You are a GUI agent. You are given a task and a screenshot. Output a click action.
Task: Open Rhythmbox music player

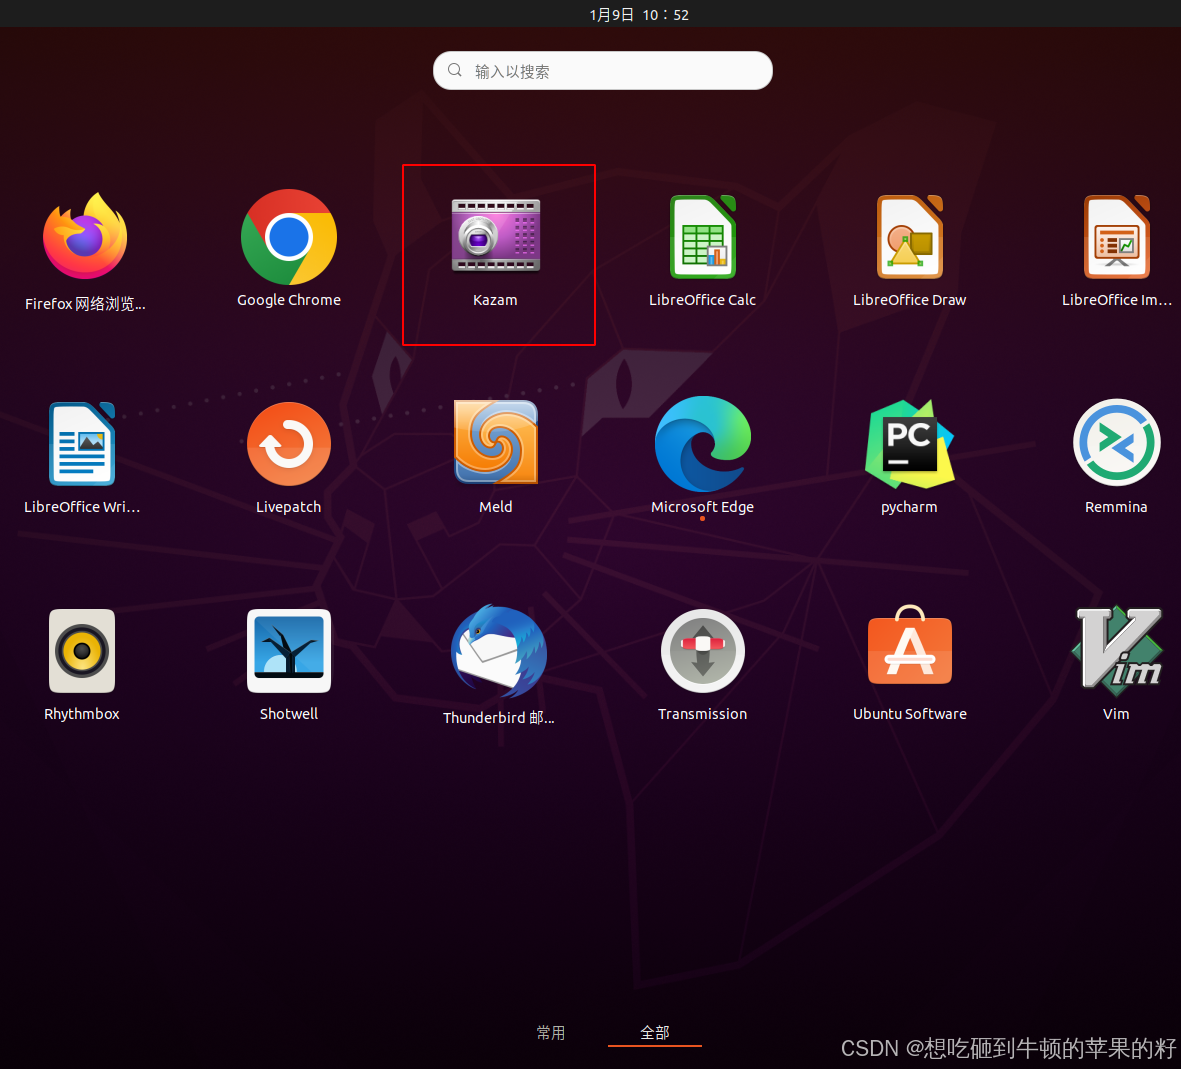pos(82,651)
